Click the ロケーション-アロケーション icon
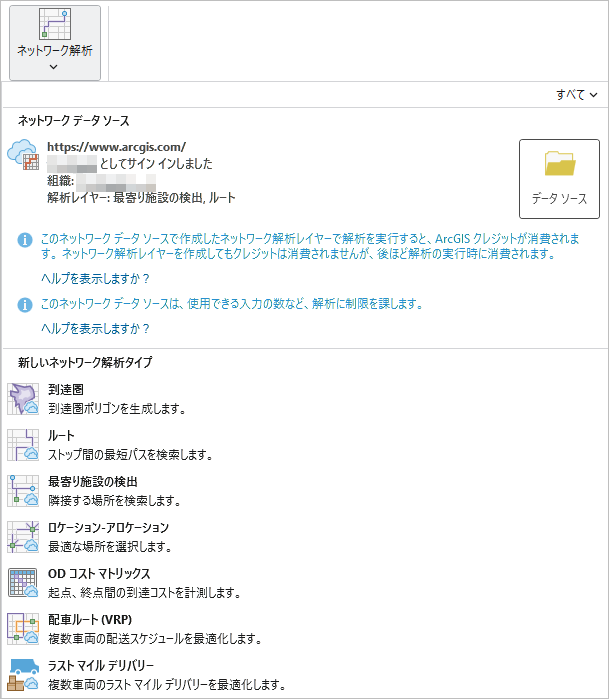This screenshot has width=609, height=699. (x=22, y=536)
